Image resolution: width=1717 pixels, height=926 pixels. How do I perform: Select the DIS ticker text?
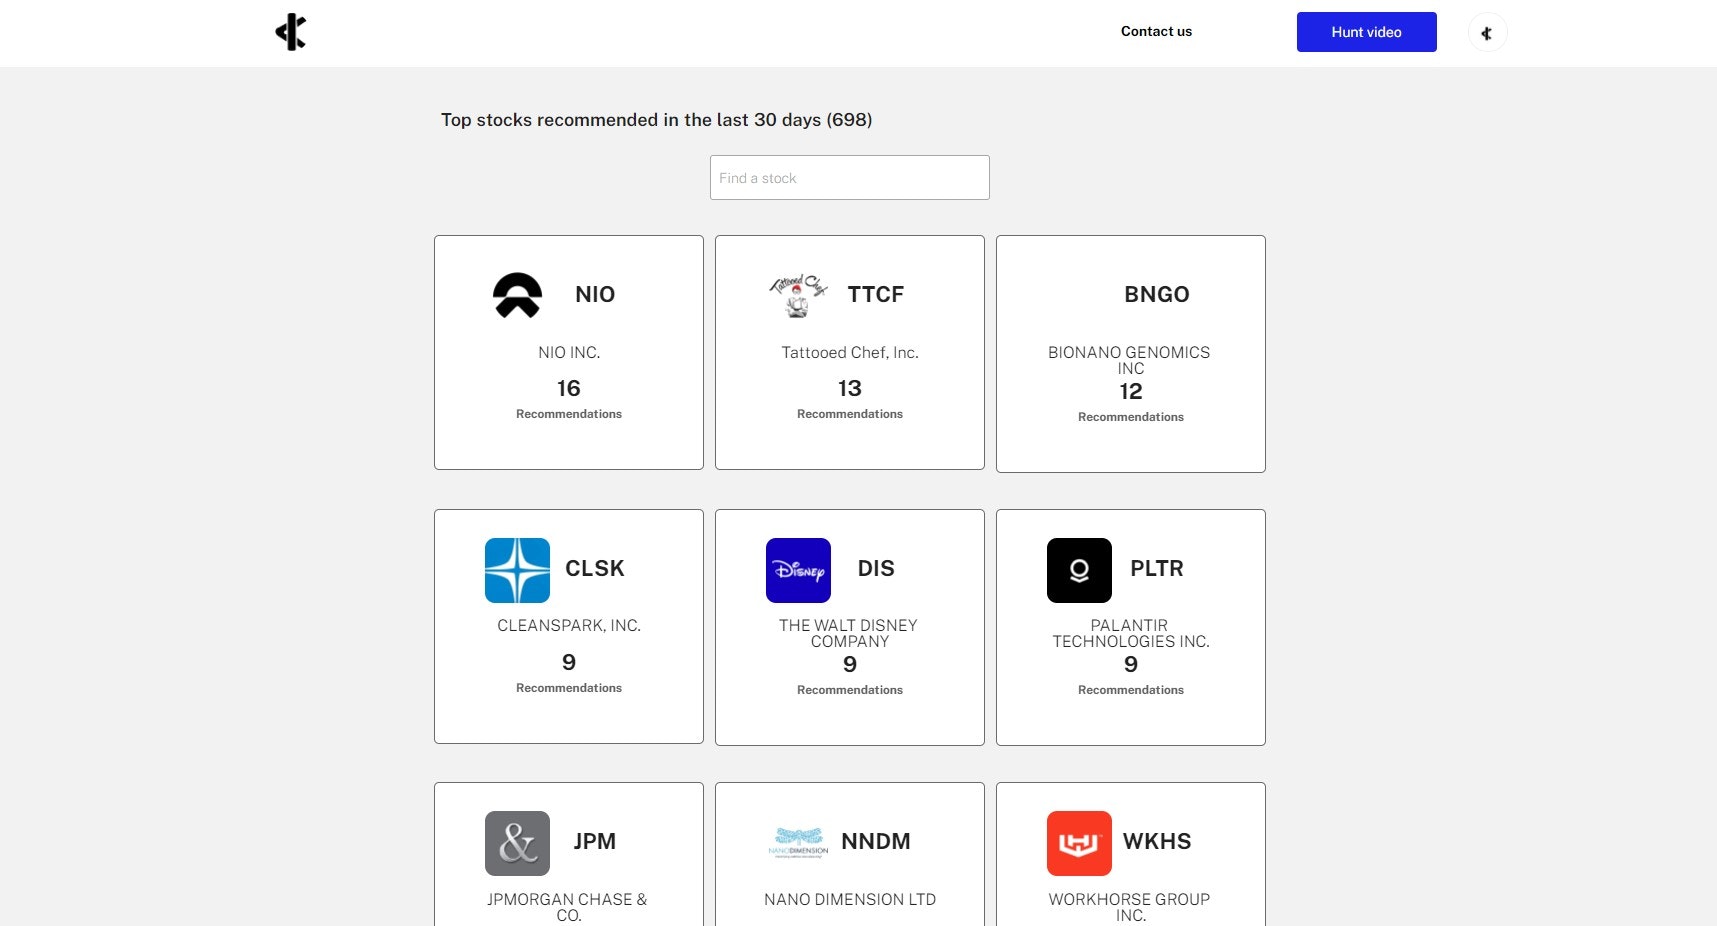[876, 568]
